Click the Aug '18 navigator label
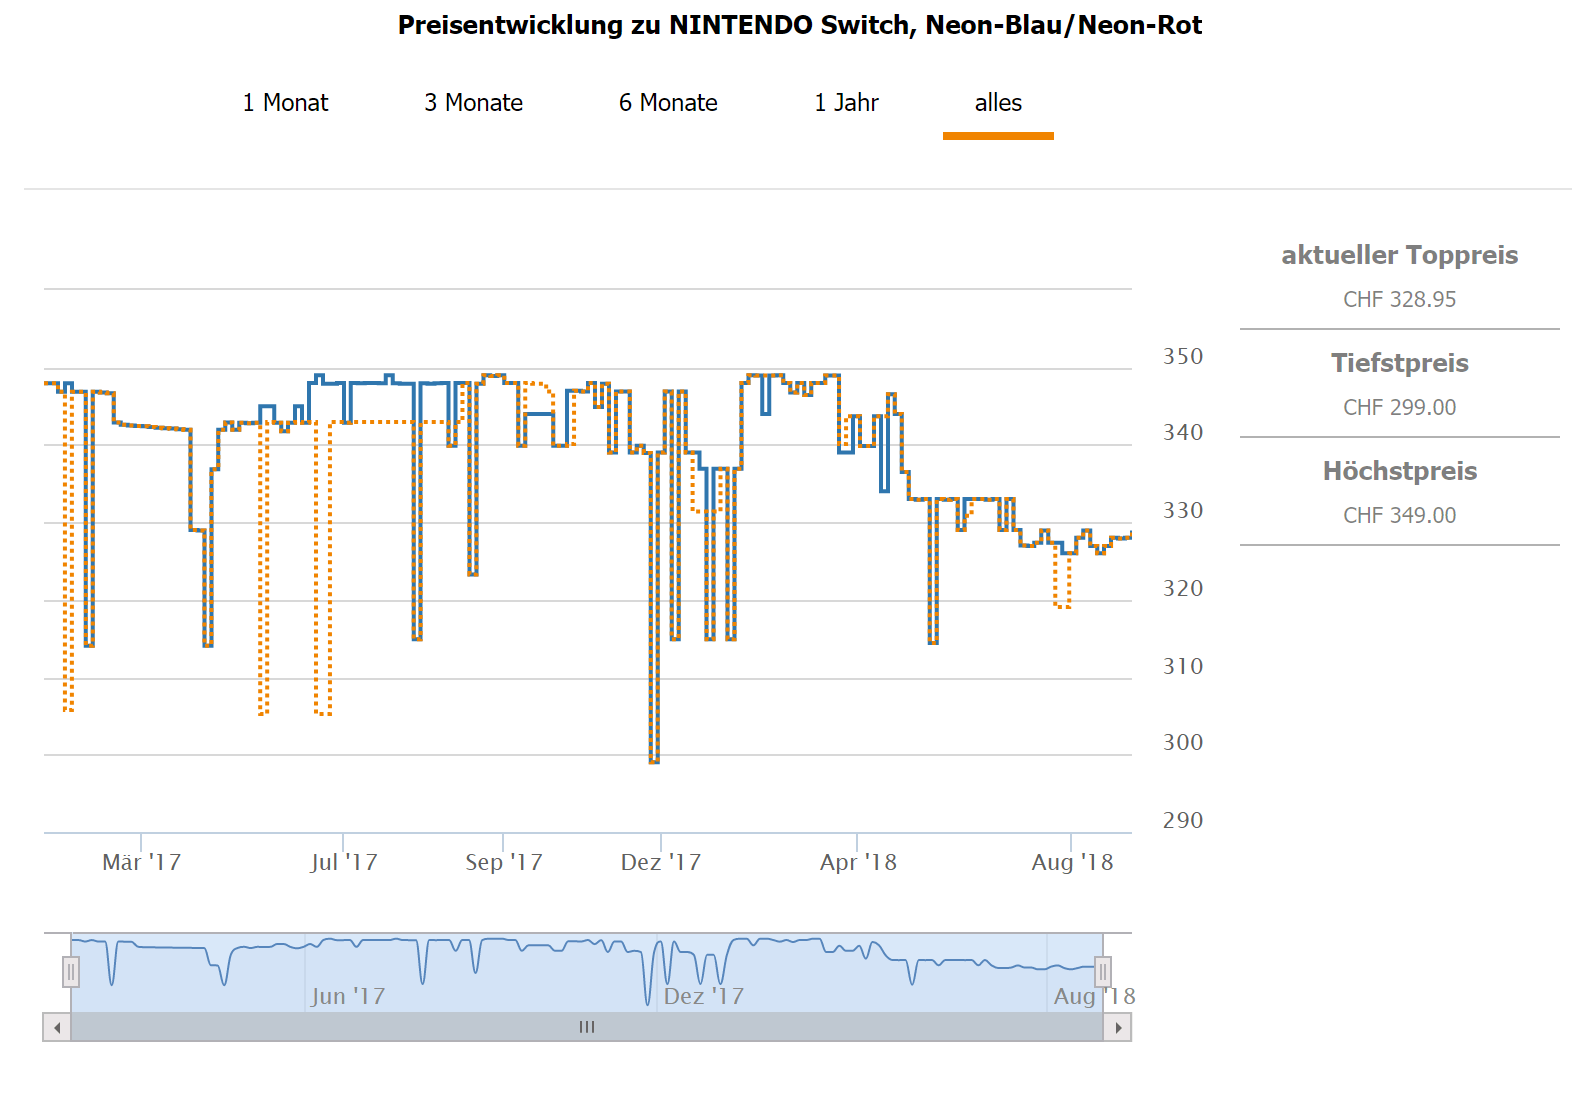 click(x=1094, y=996)
